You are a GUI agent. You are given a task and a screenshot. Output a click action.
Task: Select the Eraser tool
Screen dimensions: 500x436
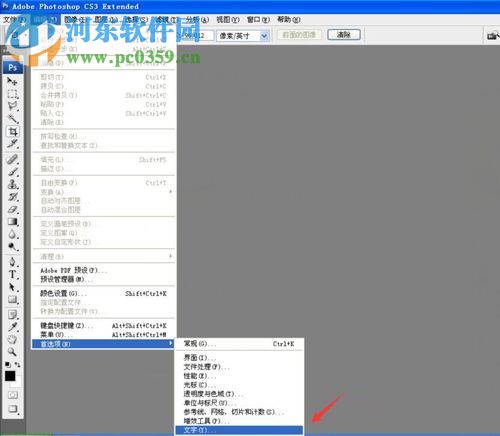click(12, 209)
